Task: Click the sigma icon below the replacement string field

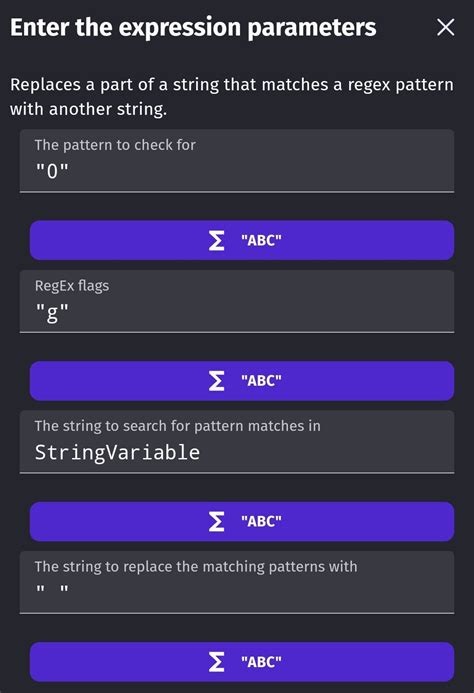Action: pyautogui.click(x=216, y=662)
